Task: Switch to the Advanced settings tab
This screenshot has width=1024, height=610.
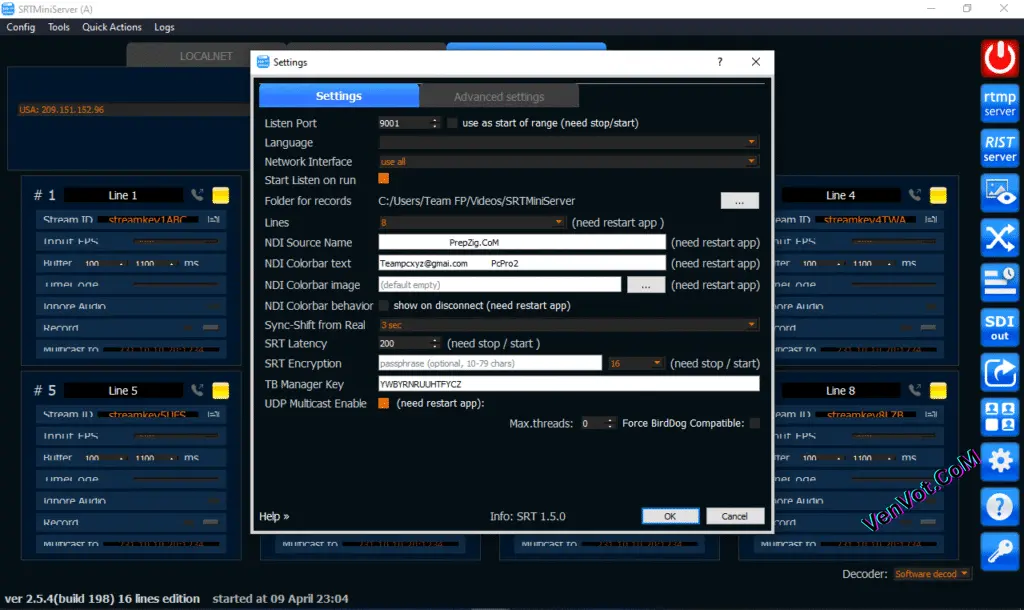Action: (499, 95)
